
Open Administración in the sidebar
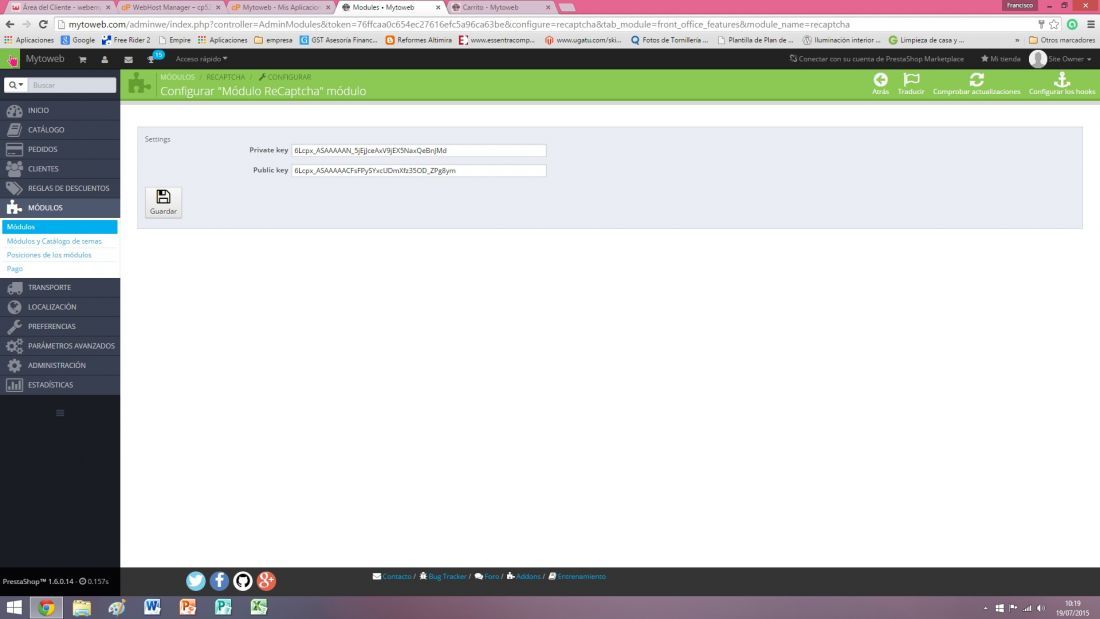(x=60, y=366)
